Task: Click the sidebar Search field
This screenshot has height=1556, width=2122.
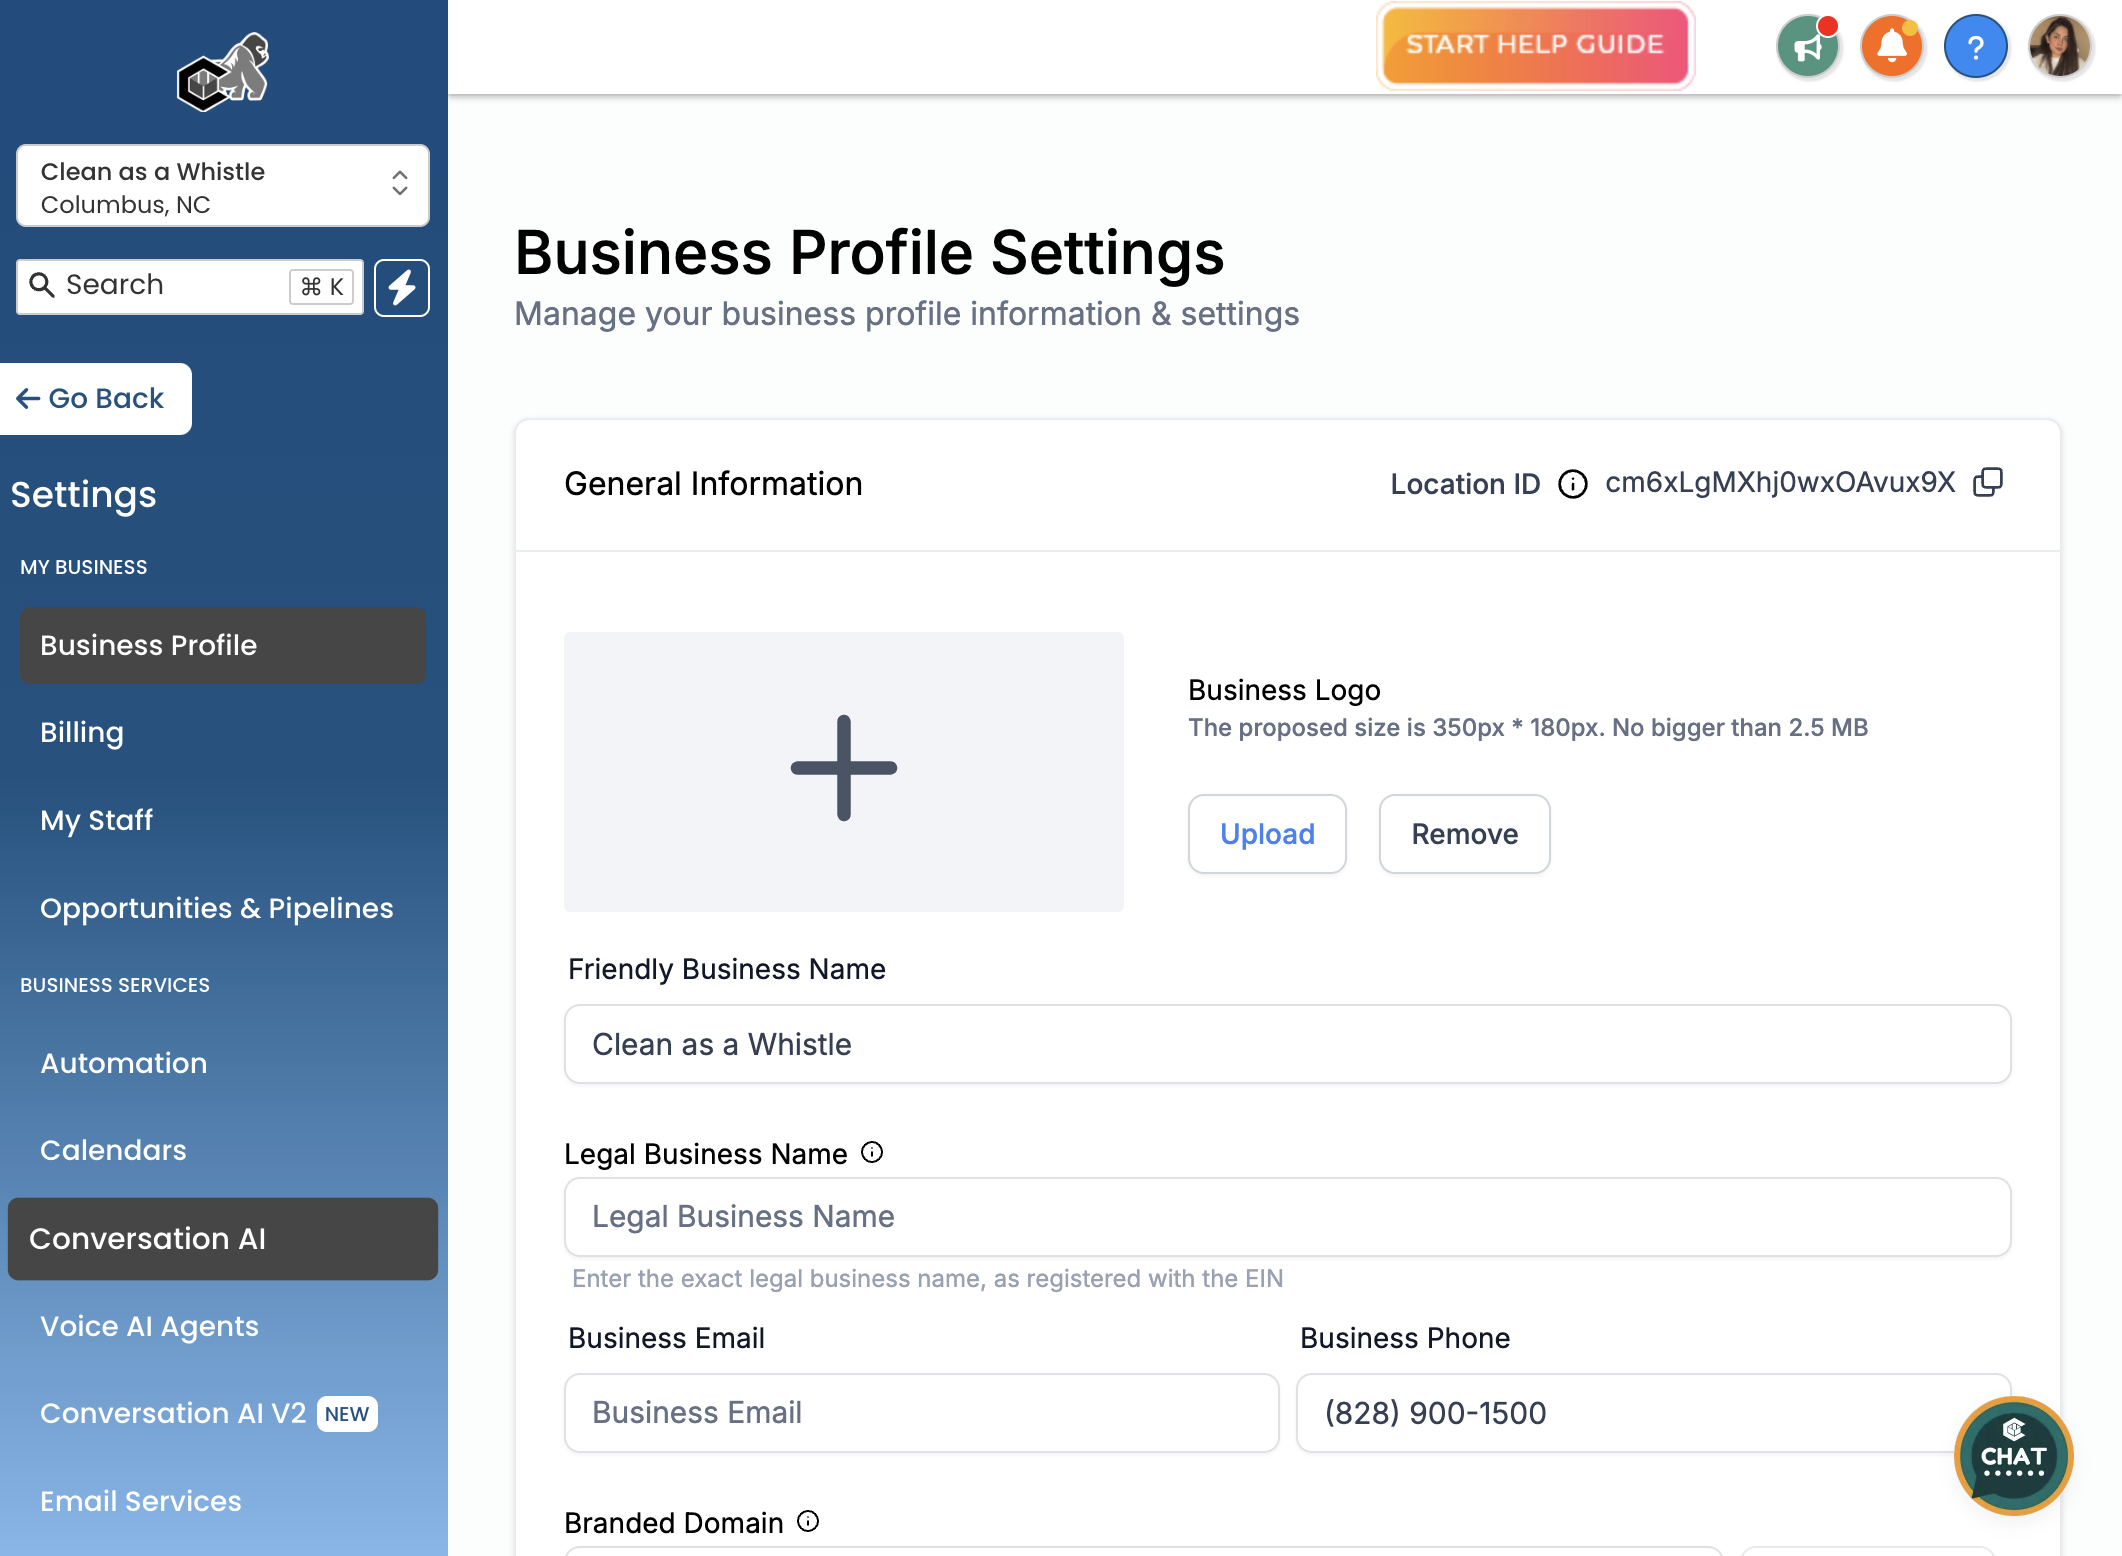Action: 190,286
